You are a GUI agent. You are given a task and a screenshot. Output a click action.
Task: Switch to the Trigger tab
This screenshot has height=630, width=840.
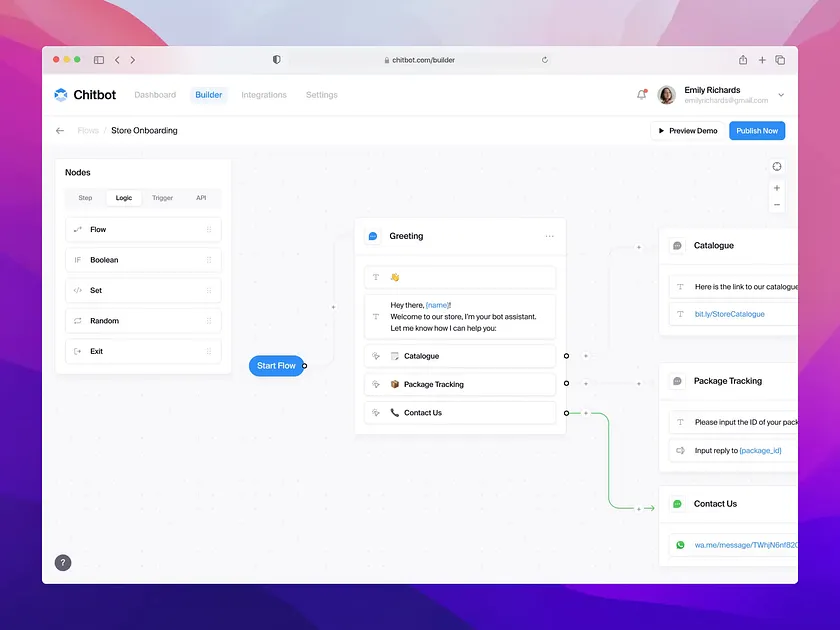162,197
